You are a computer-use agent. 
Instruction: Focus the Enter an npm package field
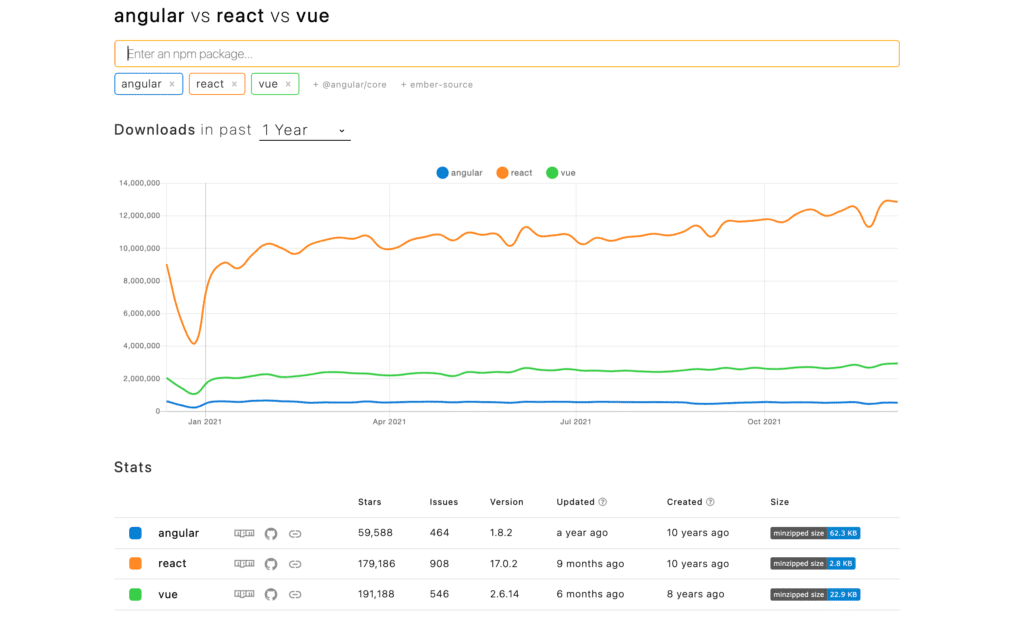507,54
